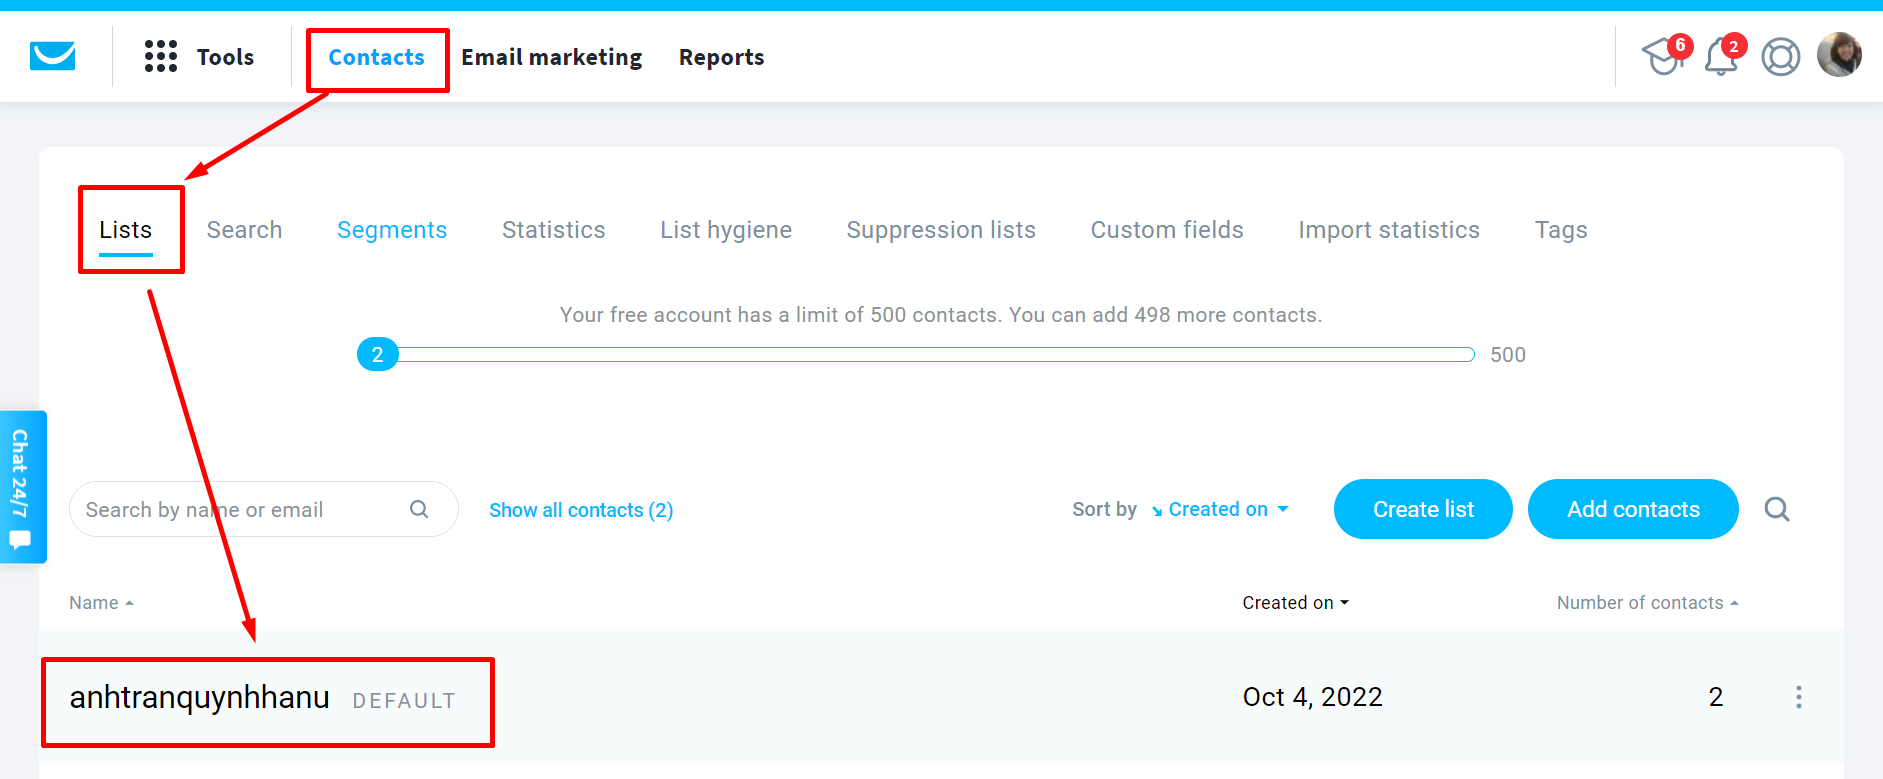Screen dimensions: 1883x779
Task: Click the search icon inside search field
Action: 419,509
